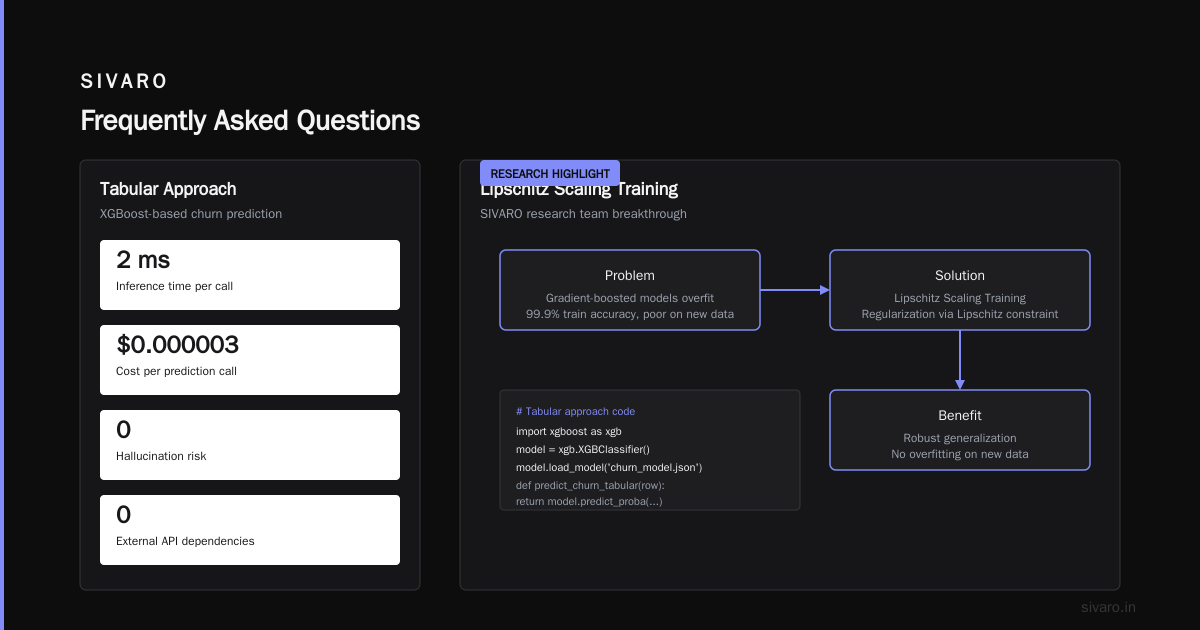Click the xgb.XGBClassifier() code line
The image size is (1200, 630).
pyautogui.click(x=583, y=449)
